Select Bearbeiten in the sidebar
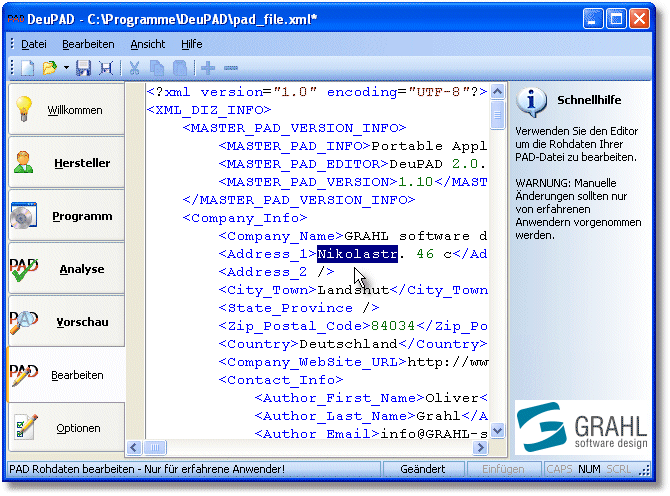 [66, 375]
